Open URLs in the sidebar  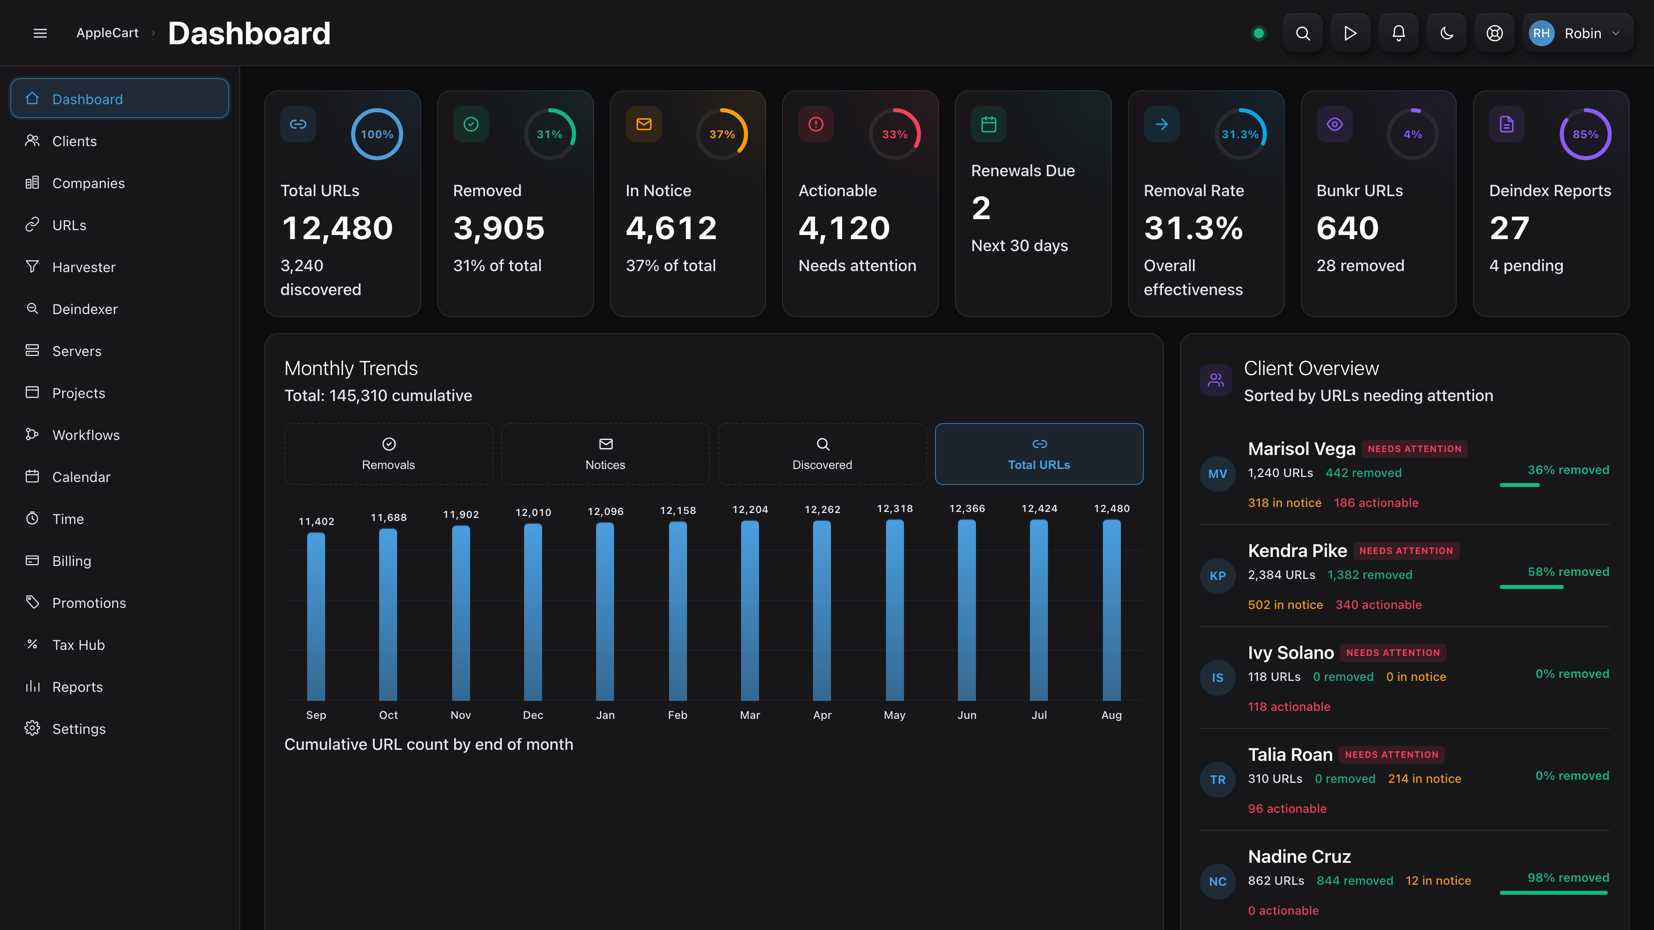[x=119, y=225]
